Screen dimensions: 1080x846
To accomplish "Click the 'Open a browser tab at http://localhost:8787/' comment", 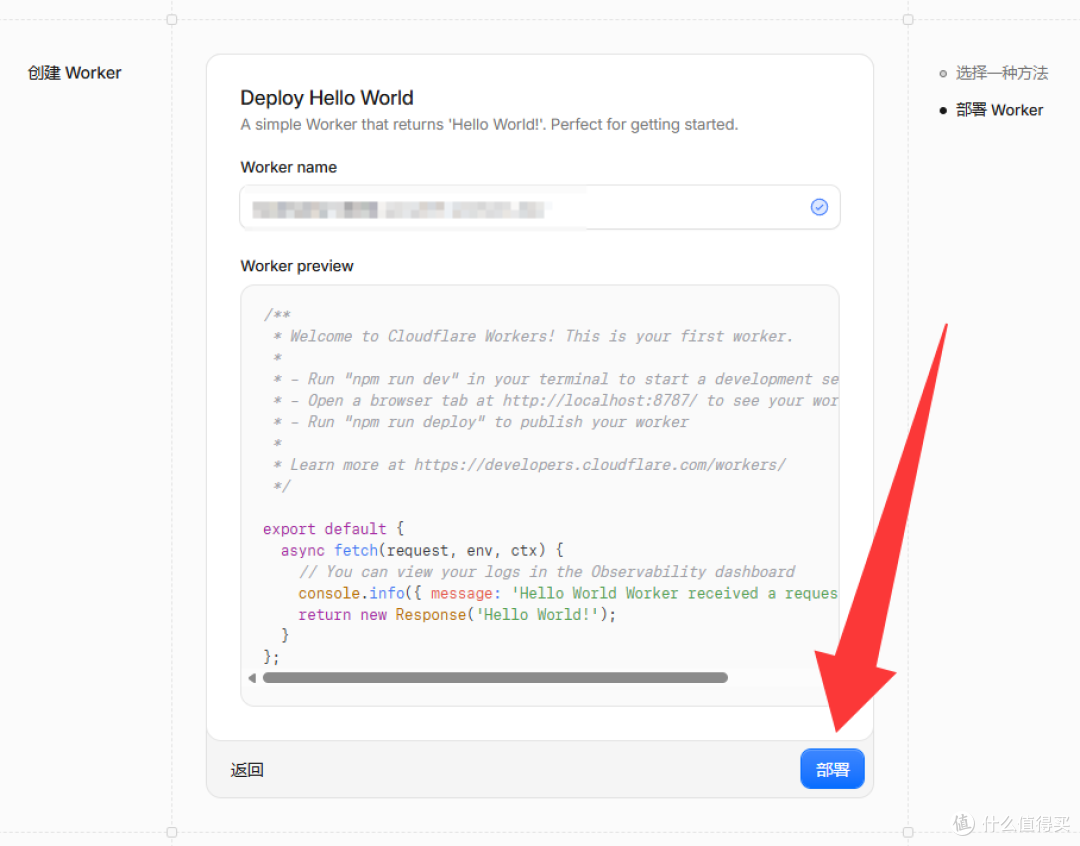I will tap(555, 400).
